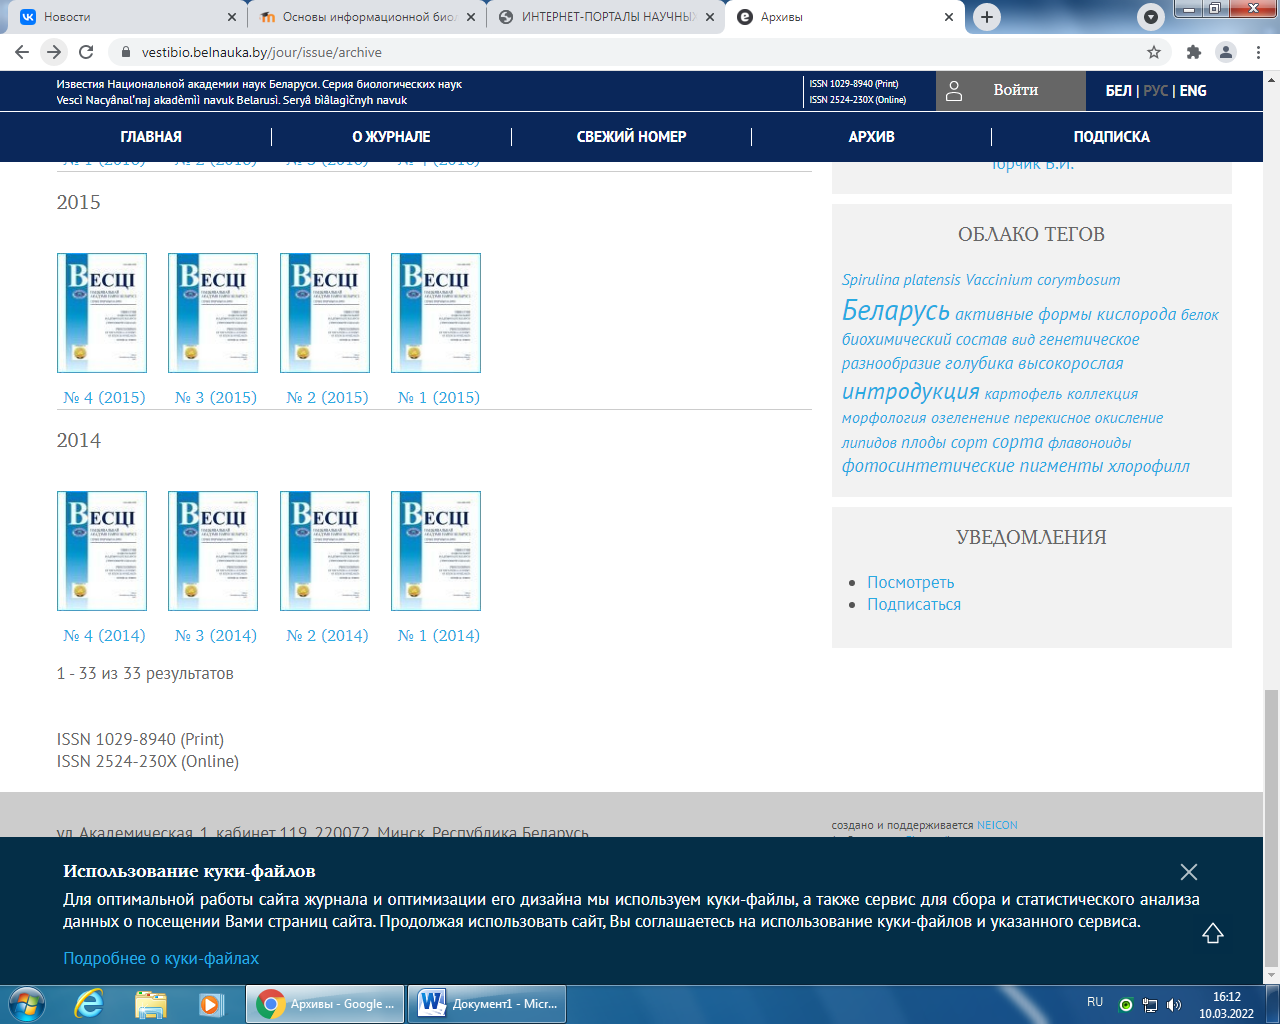This screenshot has width=1280, height=1024.
Task: Open the file explorer taskbar icon
Action: pyautogui.click(x=151, y=1003)
